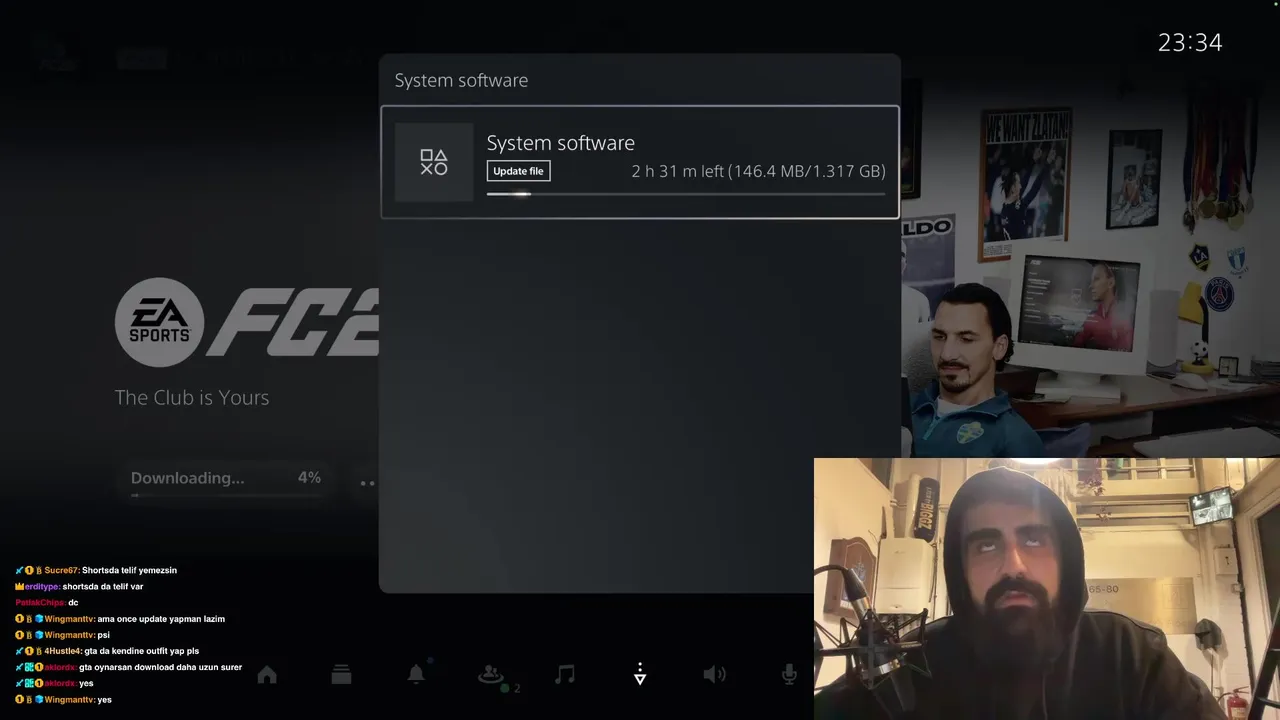
Task: Click the System software download progress bar
Action: [x=686, y=194]
